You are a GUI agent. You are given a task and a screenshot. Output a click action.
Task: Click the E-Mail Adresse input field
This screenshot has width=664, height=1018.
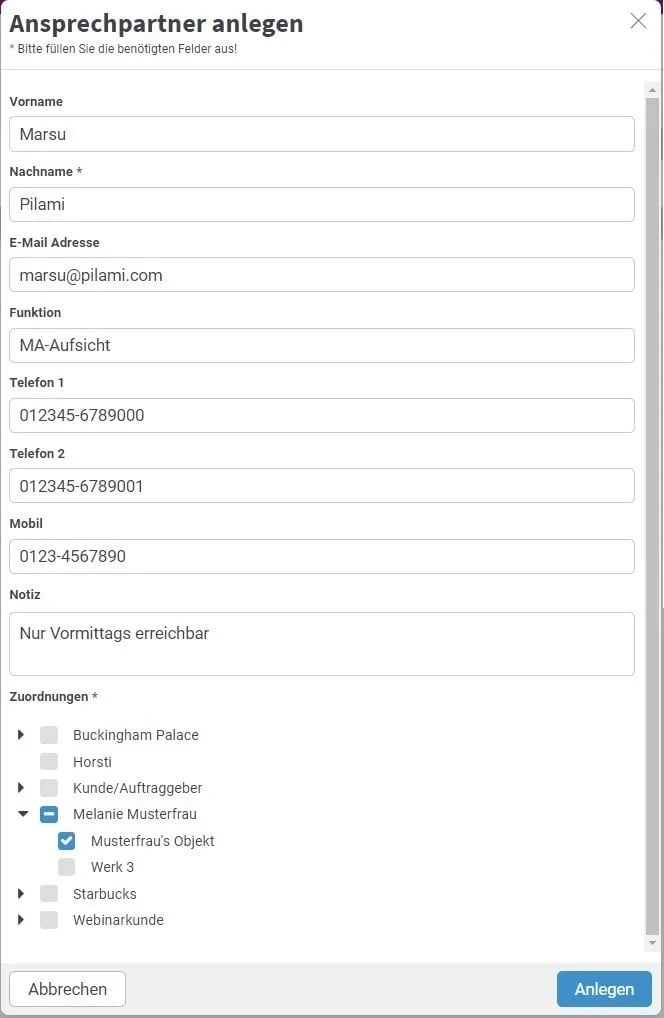click(322, 275)
